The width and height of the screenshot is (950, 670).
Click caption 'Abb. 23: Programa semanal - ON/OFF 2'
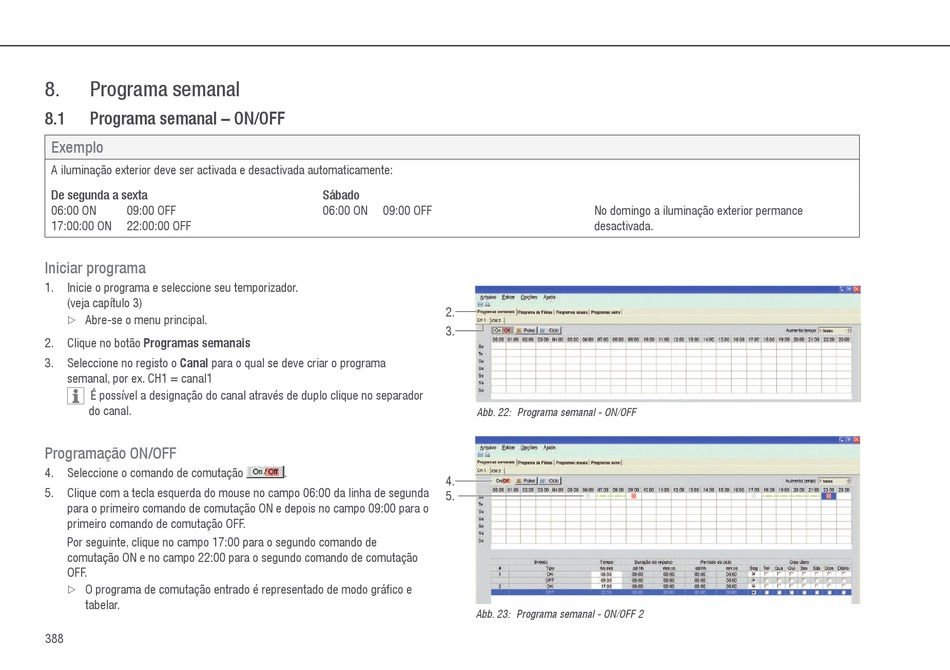pyautogui.click(x=560, y=614)
